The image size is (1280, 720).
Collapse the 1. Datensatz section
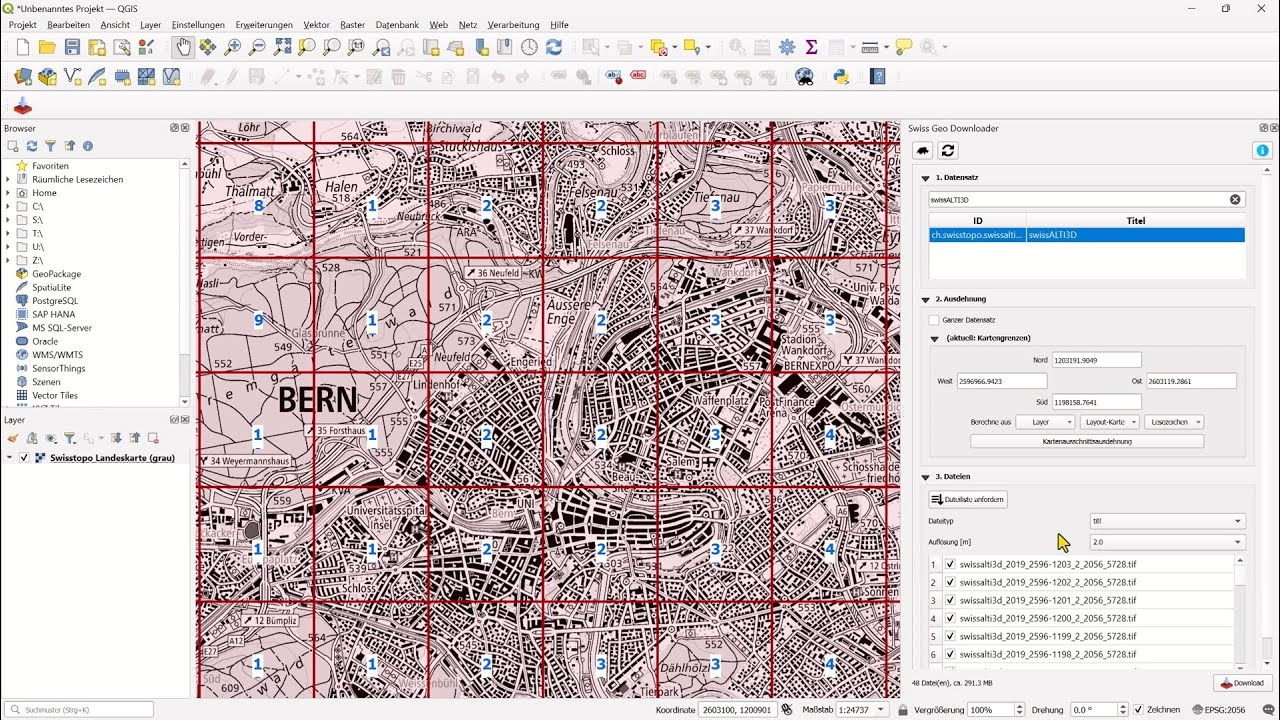(x=925, y=178)
